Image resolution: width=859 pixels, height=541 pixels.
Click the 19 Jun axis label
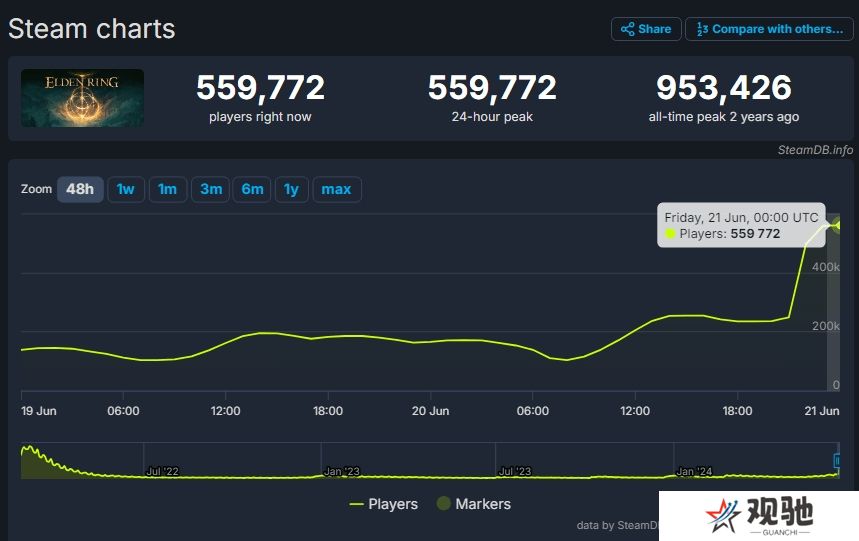pyautogui.click(x=38, y=411)
